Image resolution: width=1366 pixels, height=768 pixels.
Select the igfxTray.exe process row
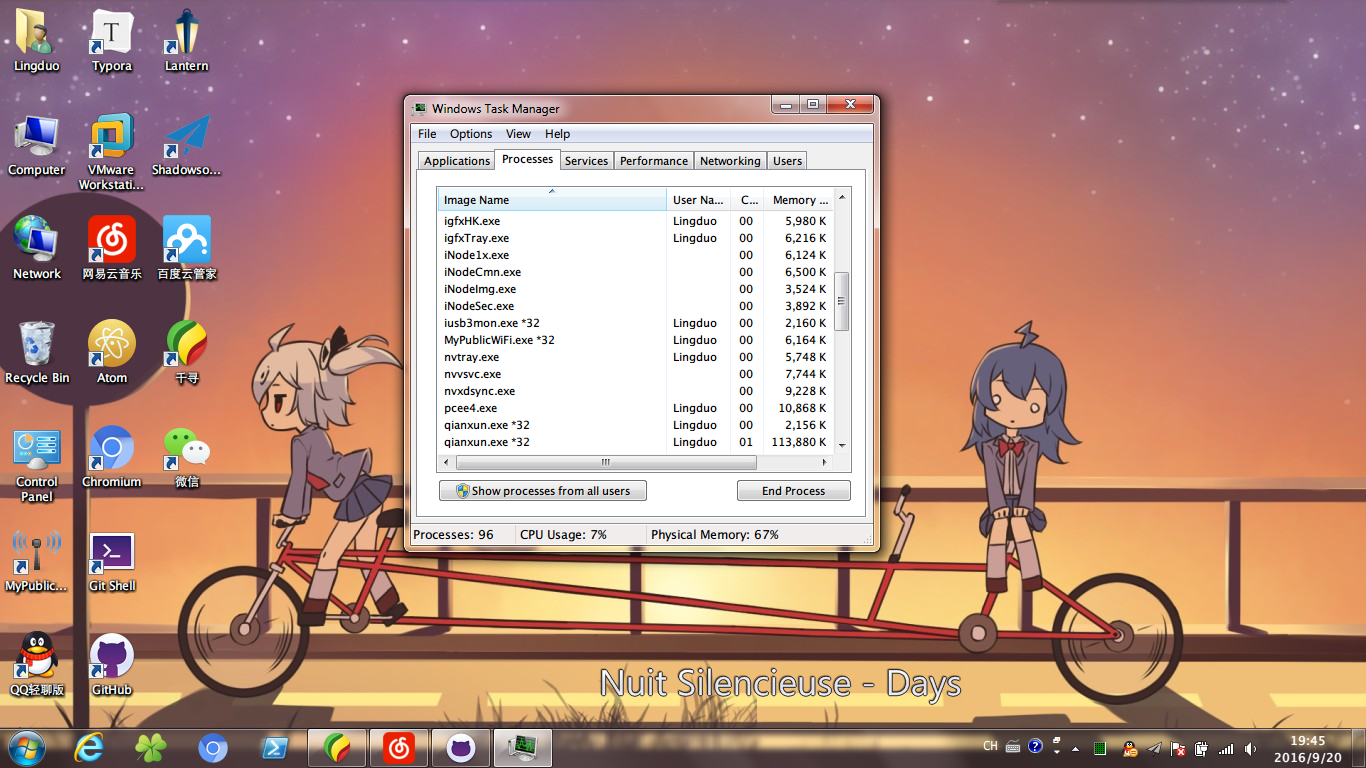tap(635, 238)
